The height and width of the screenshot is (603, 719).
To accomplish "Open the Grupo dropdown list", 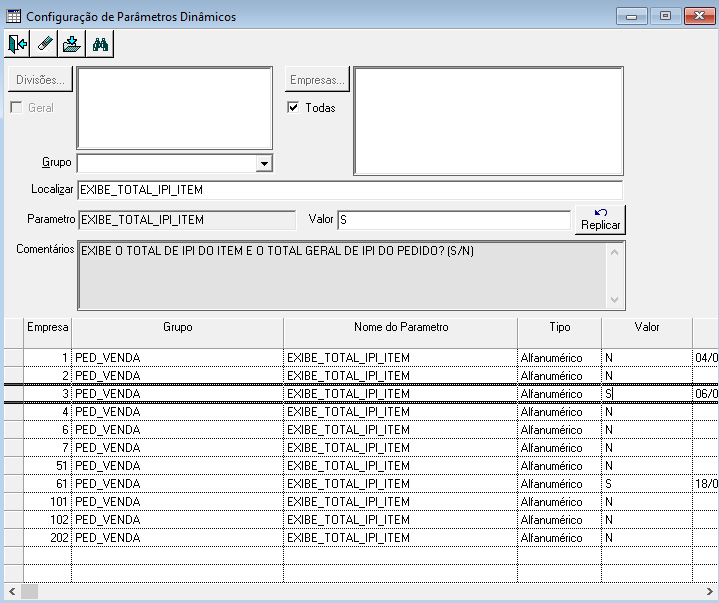I will click(264, 163).
